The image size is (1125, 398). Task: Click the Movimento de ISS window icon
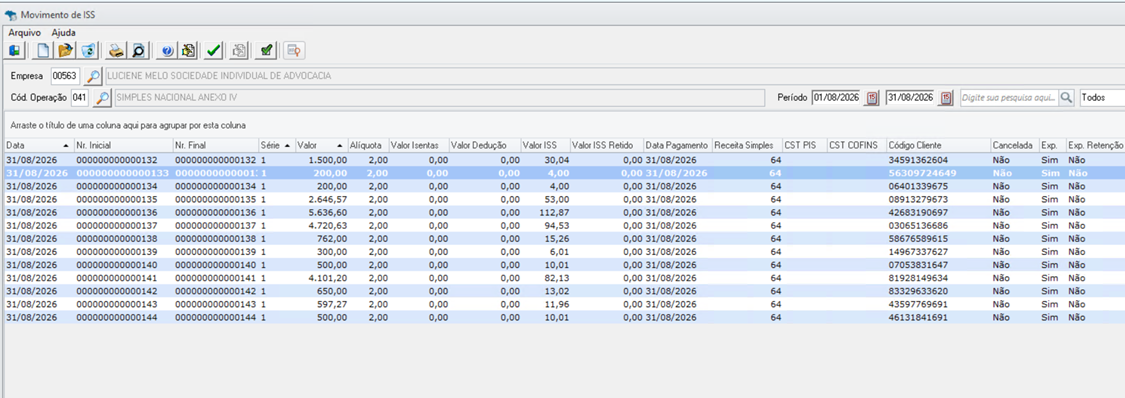click(x=11, y=14)
